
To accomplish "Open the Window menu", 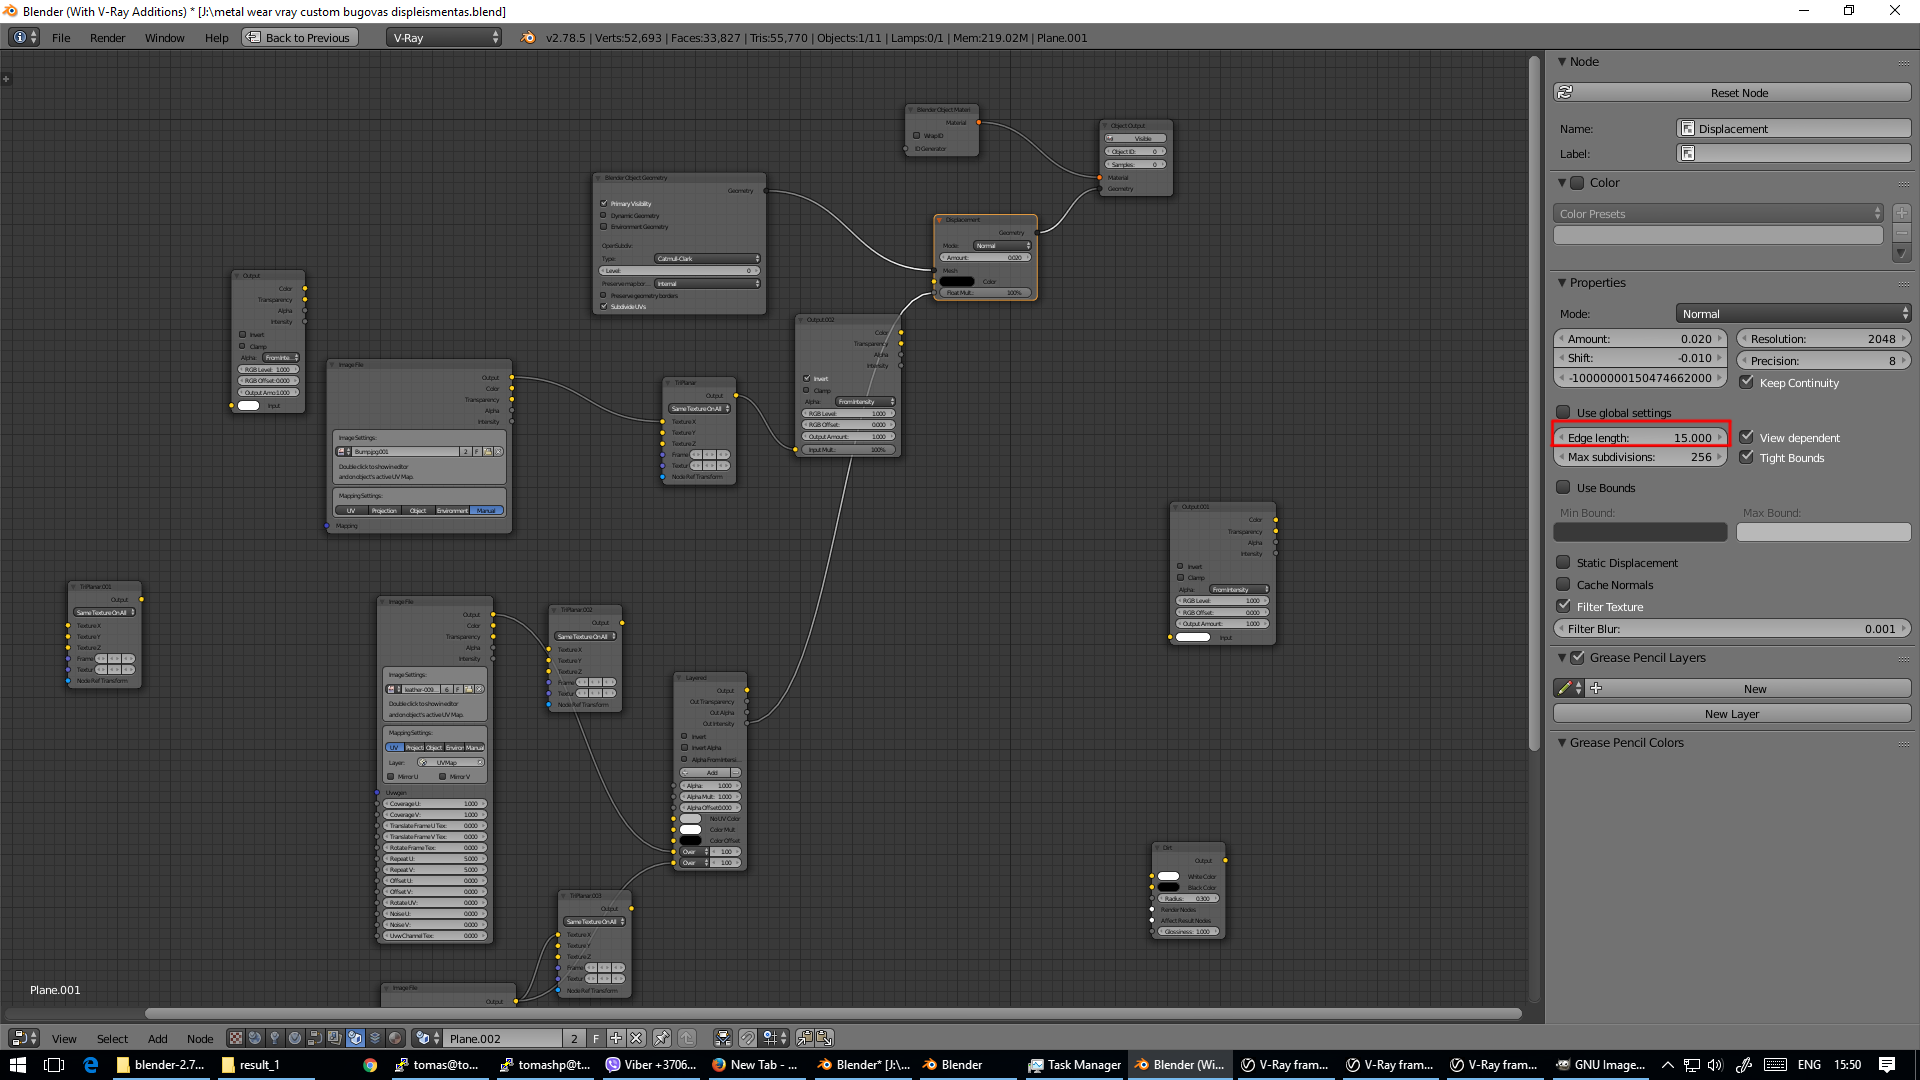I will (164, 38).
